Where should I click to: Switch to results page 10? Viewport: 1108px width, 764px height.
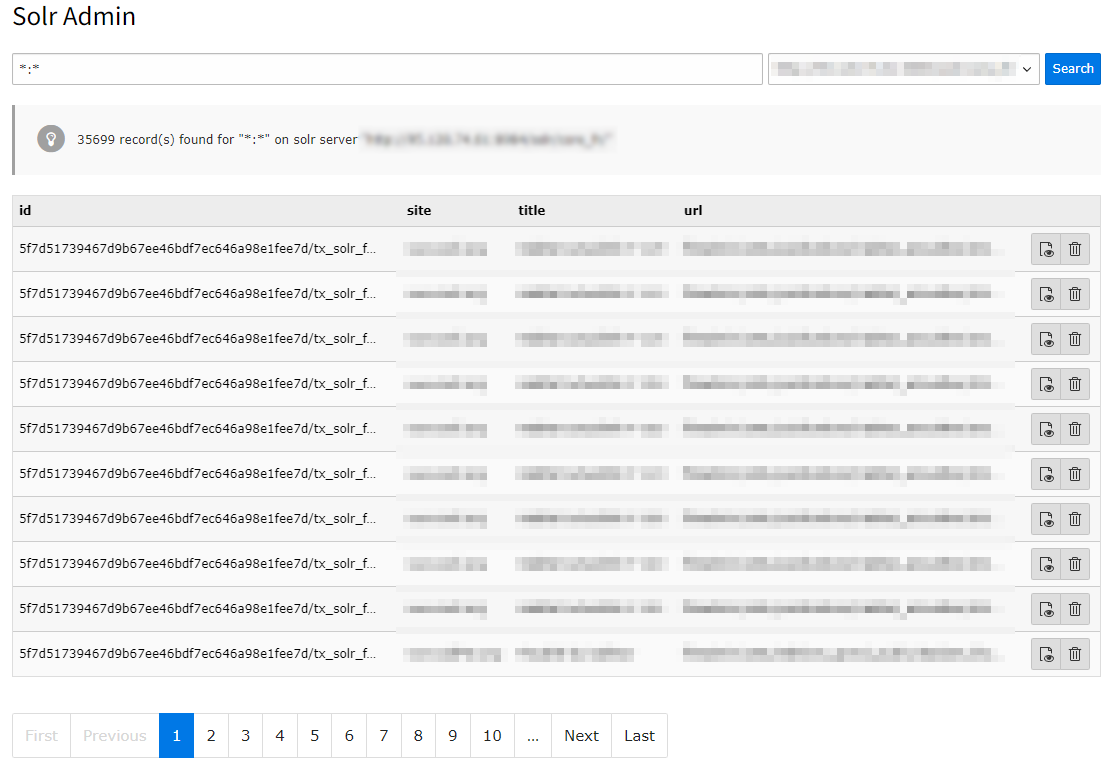[x=493, y=736]
